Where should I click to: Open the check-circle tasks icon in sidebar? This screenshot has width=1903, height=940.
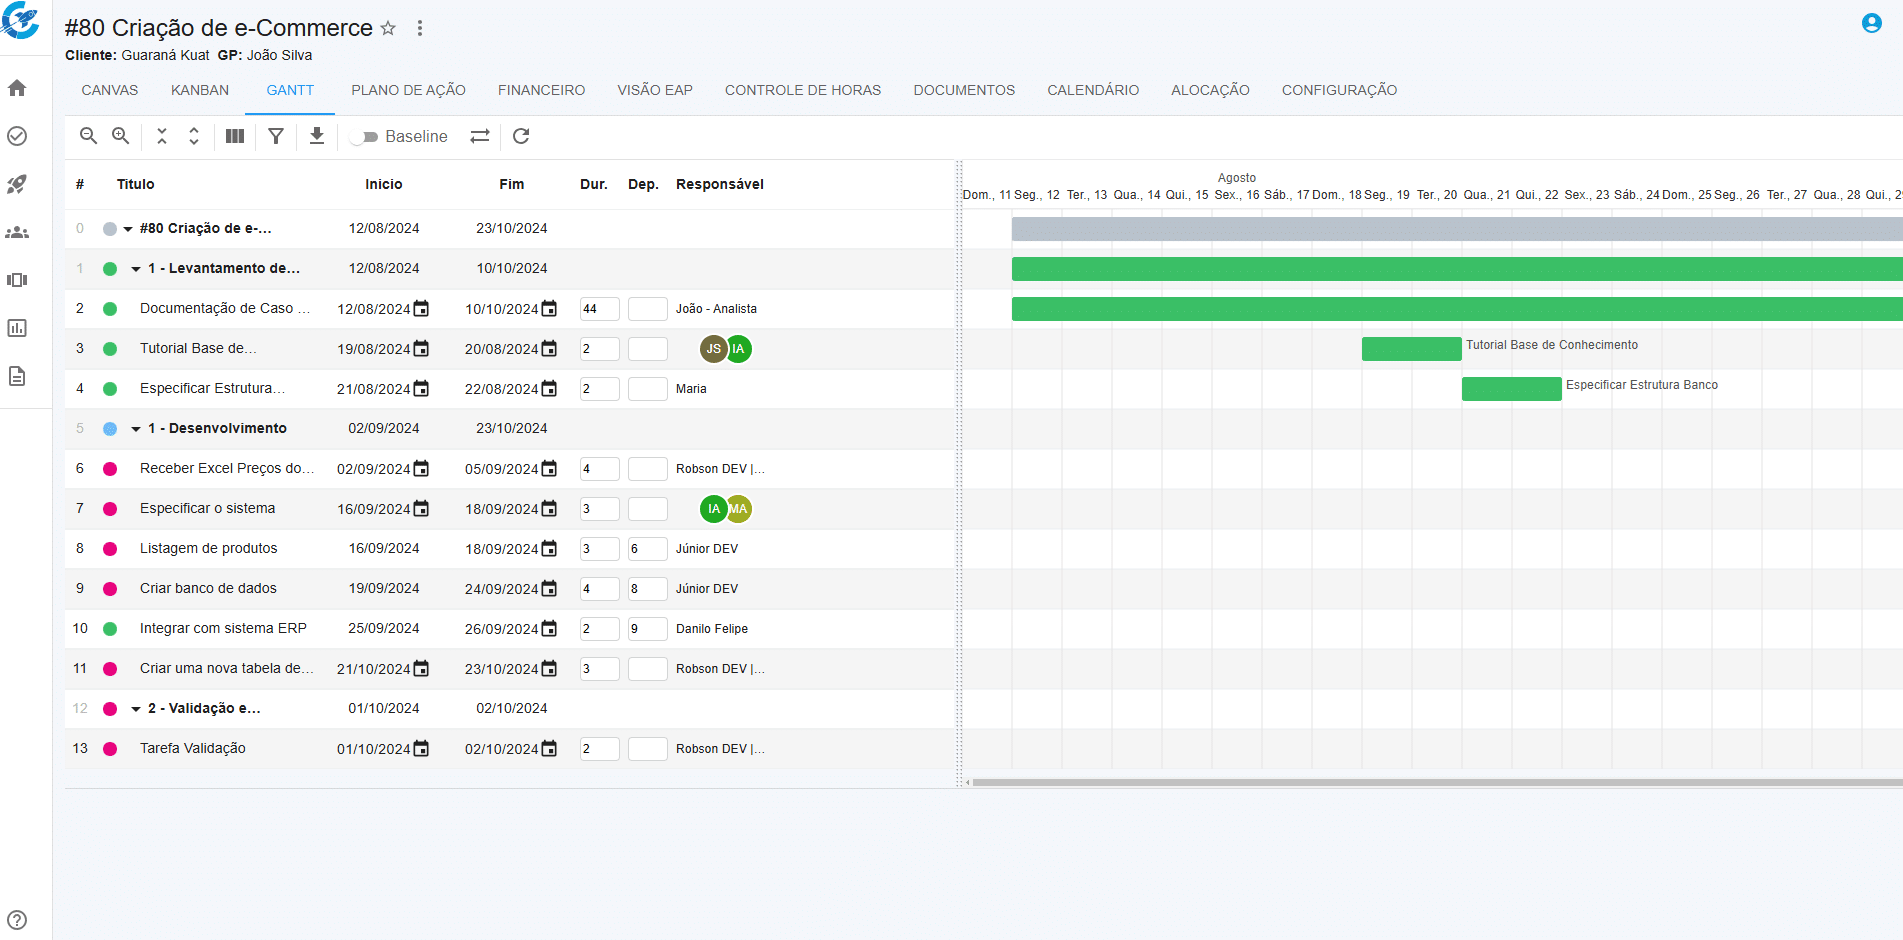[17, 136]
